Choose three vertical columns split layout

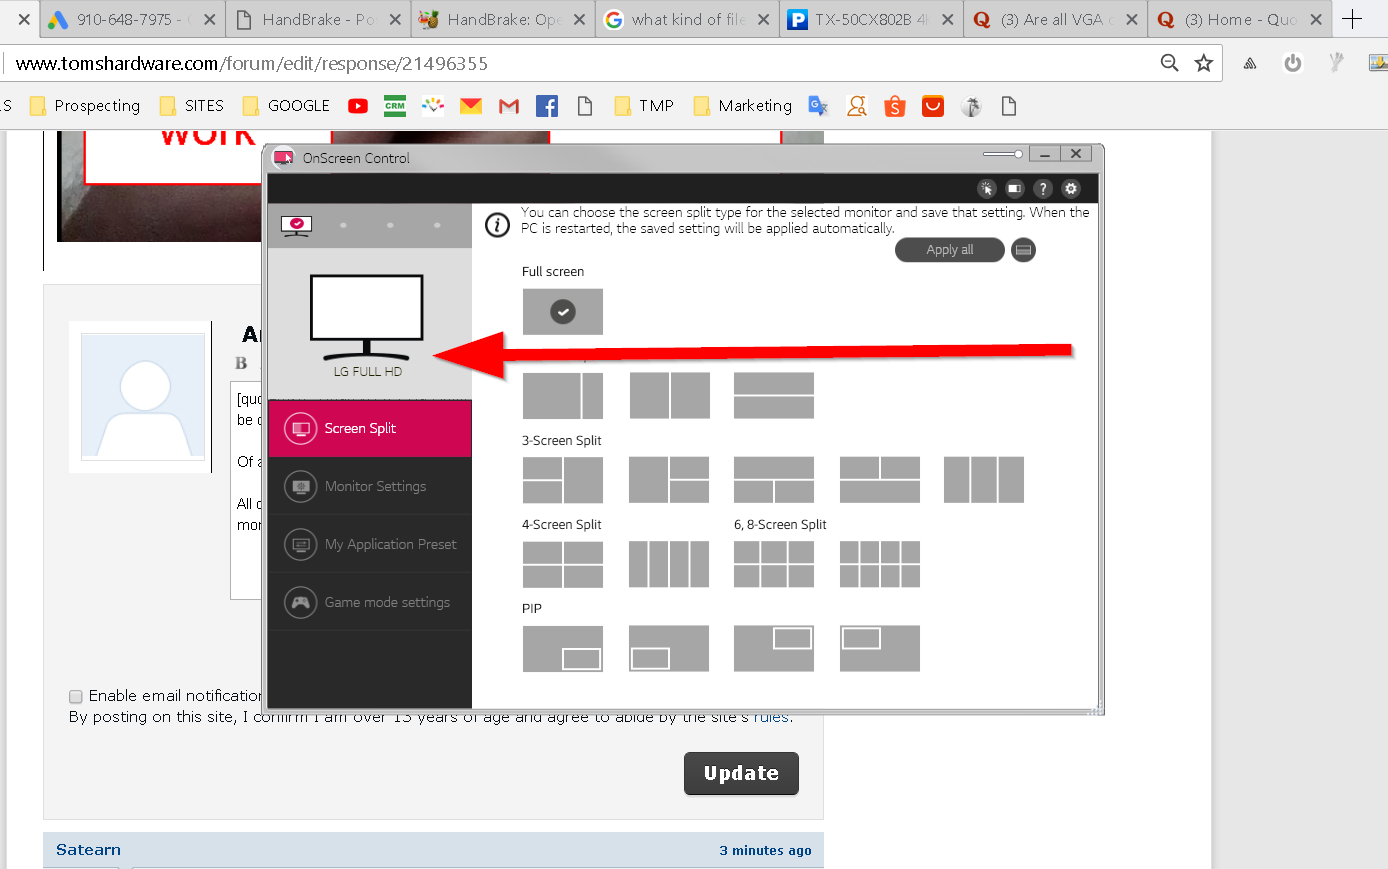point(984,479)
